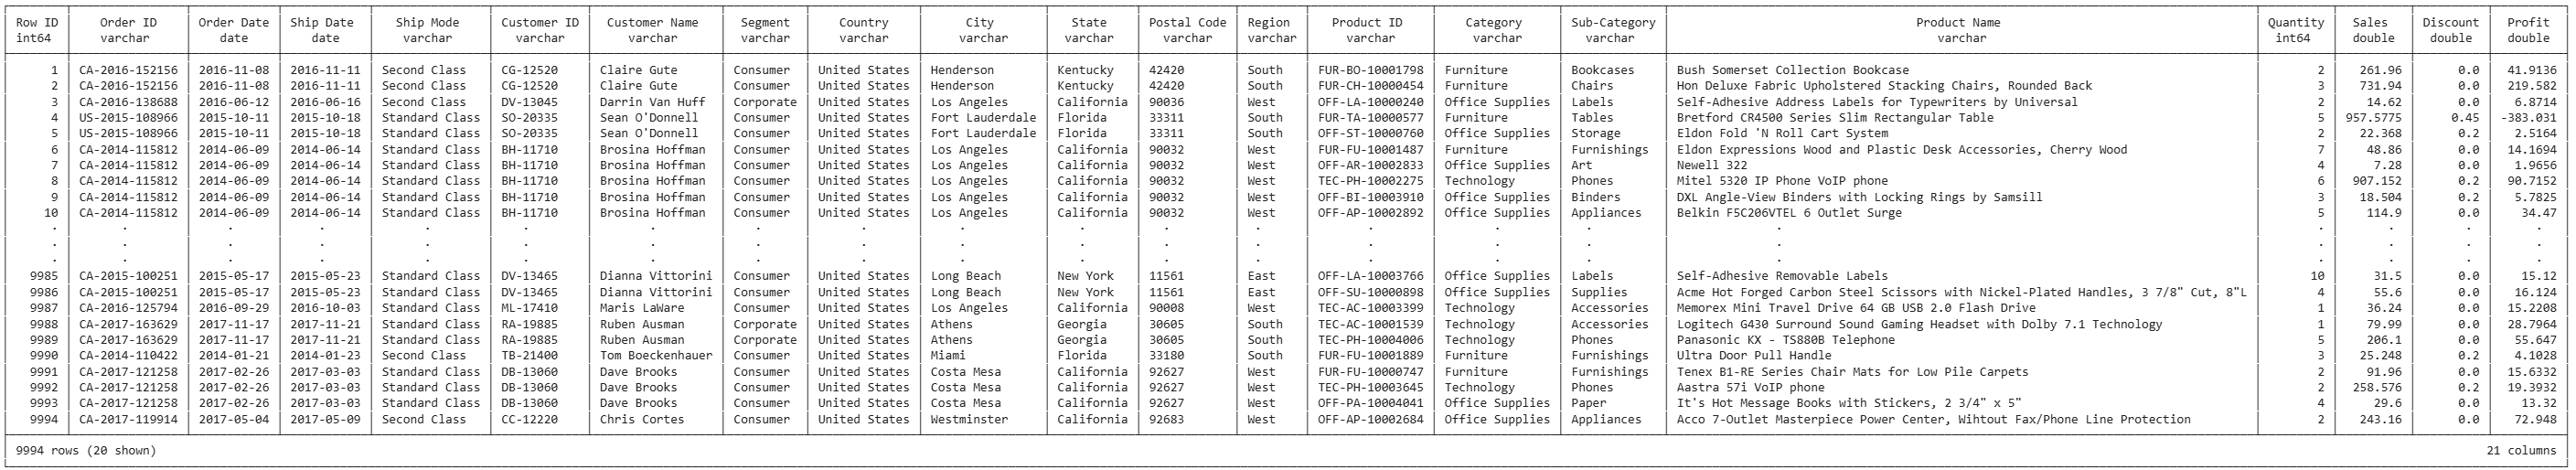The image size is (2576, 470).
Task: Click the Discount column header
Action: tap(2451, 30)
